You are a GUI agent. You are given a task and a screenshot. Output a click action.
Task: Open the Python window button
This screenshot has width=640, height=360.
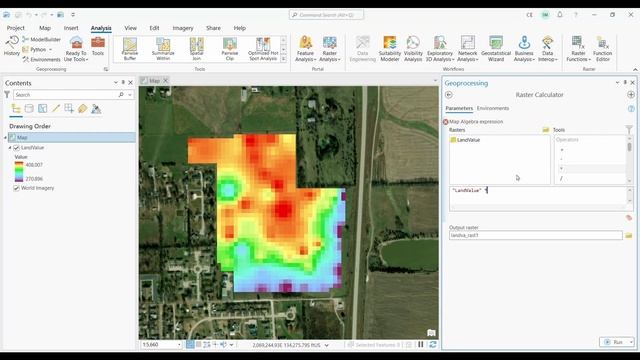[38, 49]
